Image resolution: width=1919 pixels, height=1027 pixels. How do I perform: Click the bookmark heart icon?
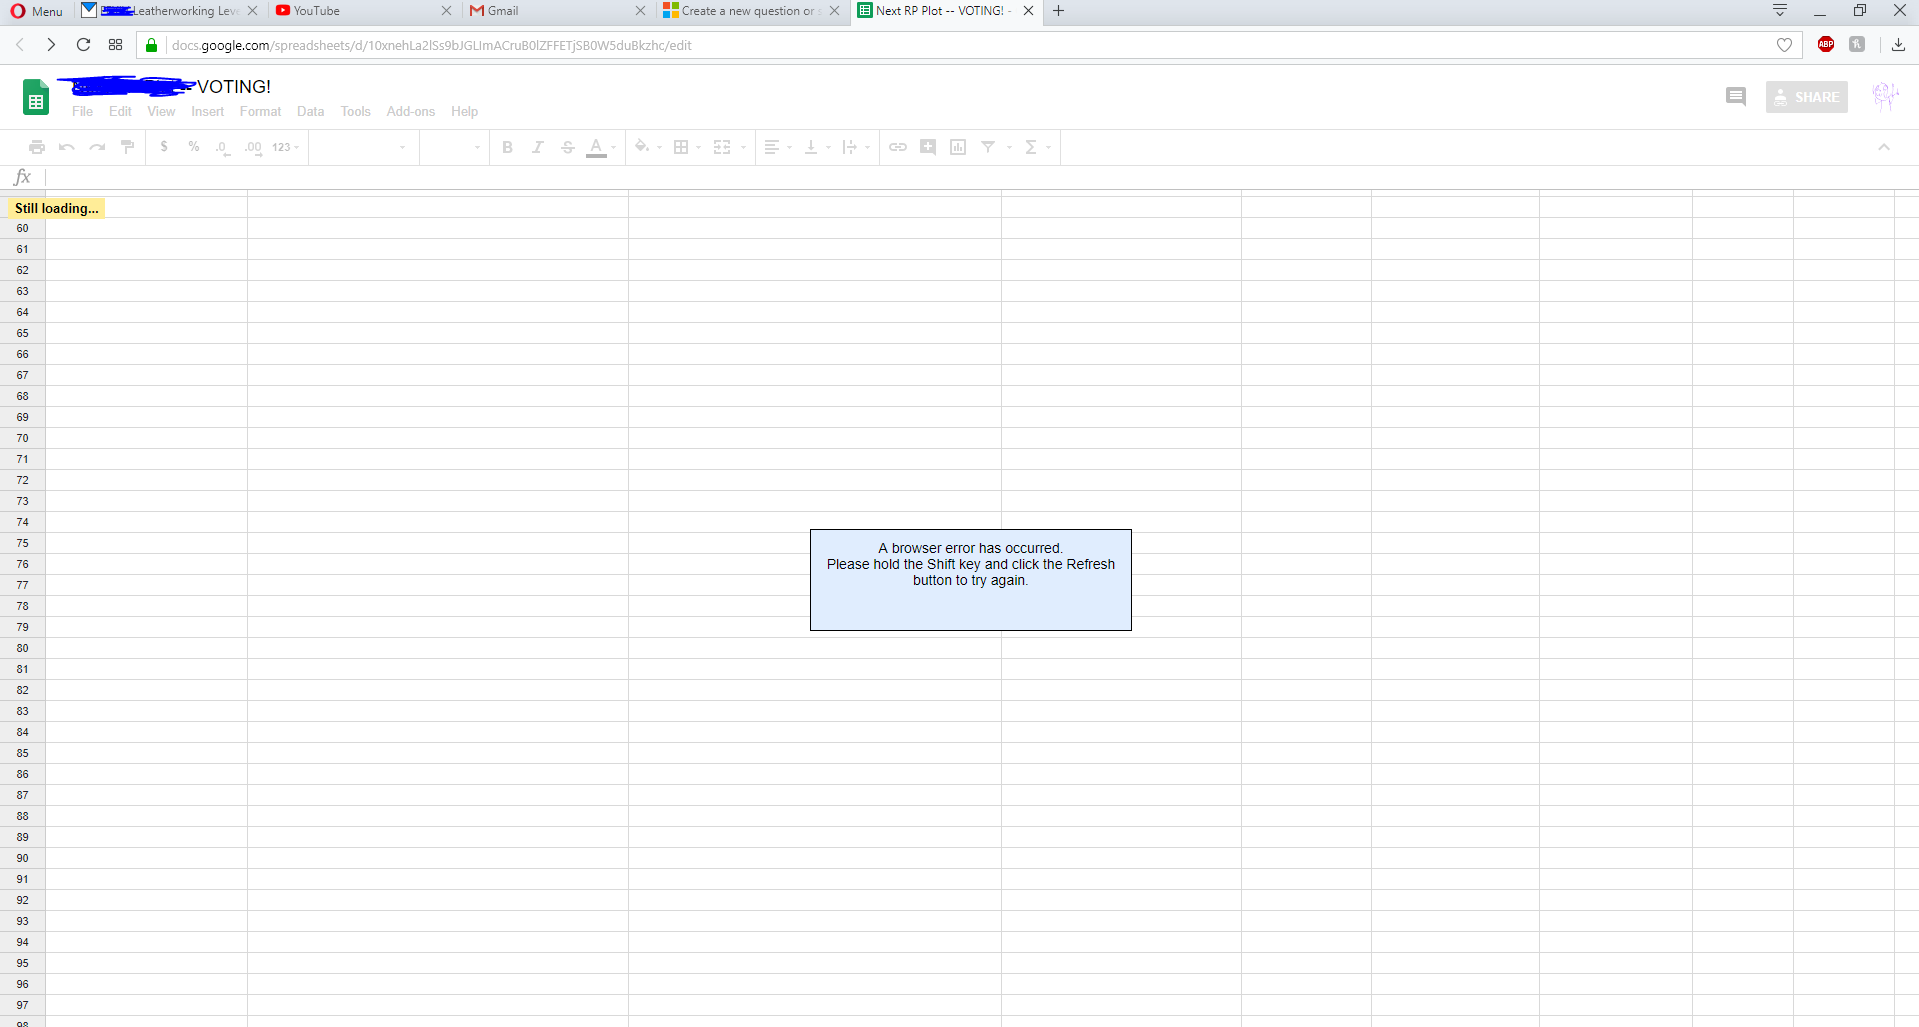coord(1784,45)
